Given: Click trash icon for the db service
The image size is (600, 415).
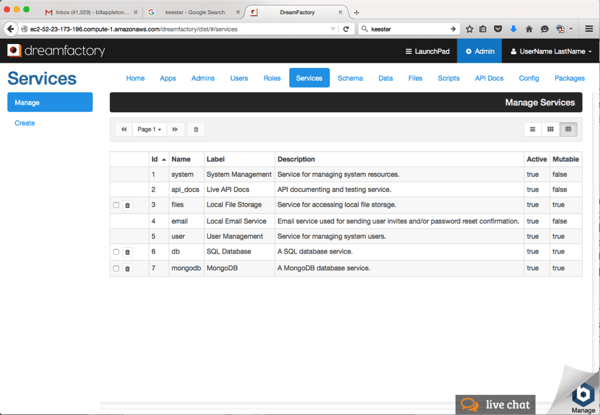Looking at the screenshot, I should point(127,252).
